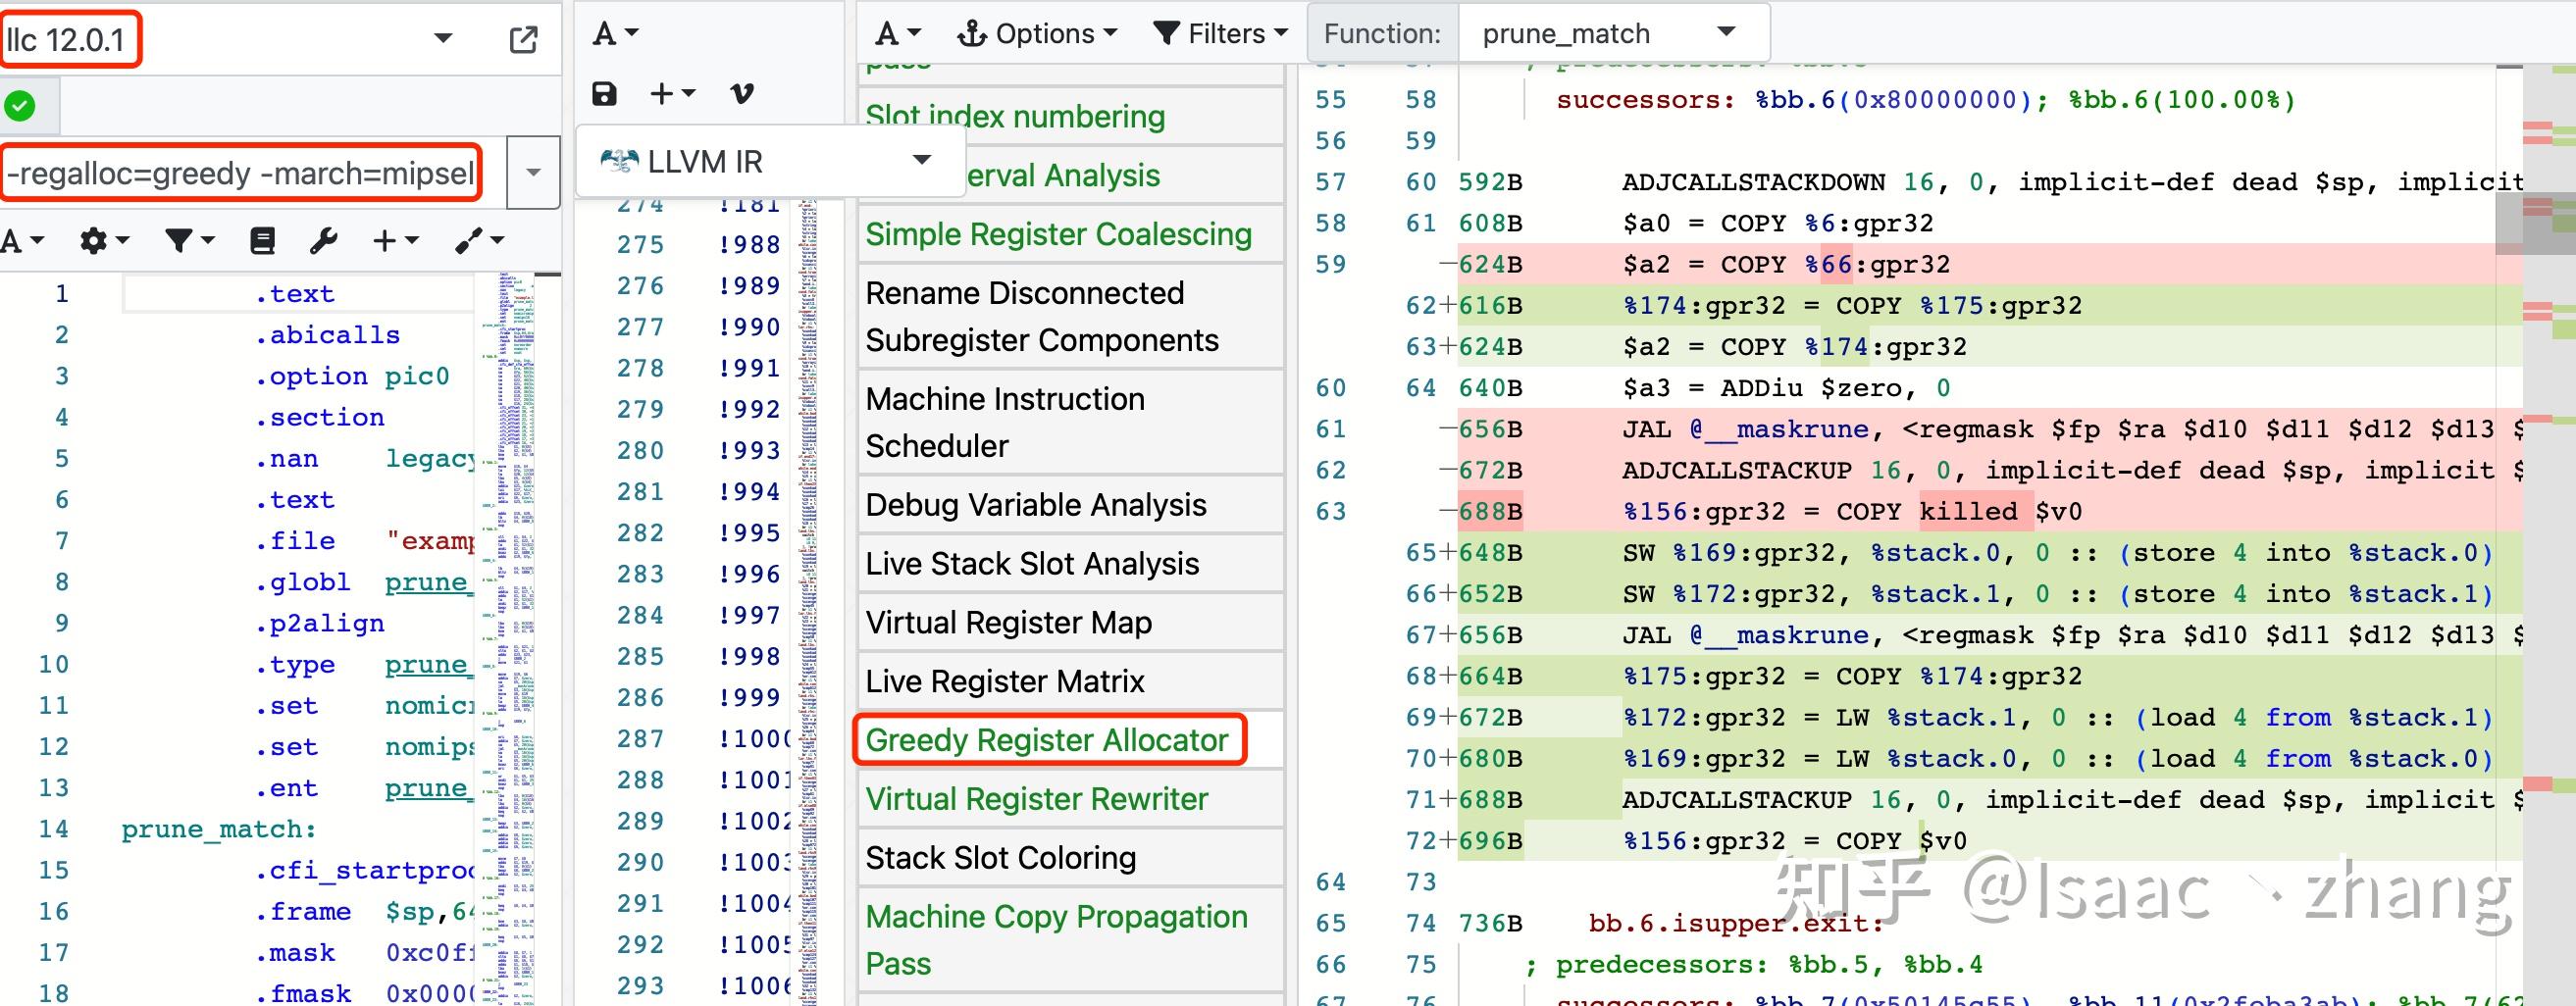
Task: Select the Greedy Register Allocator pass
Action: (1046, 740)
